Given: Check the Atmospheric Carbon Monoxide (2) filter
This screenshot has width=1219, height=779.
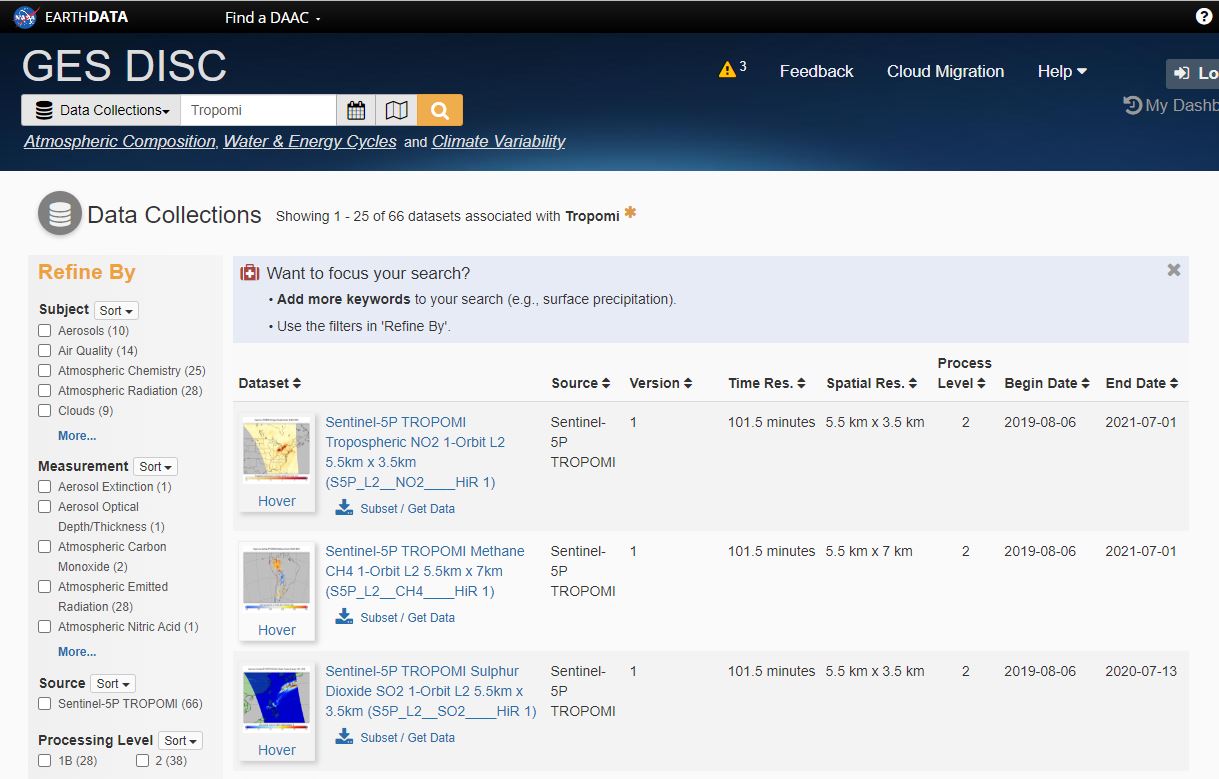Looking at the screenshot, I should tap(44, 546).
